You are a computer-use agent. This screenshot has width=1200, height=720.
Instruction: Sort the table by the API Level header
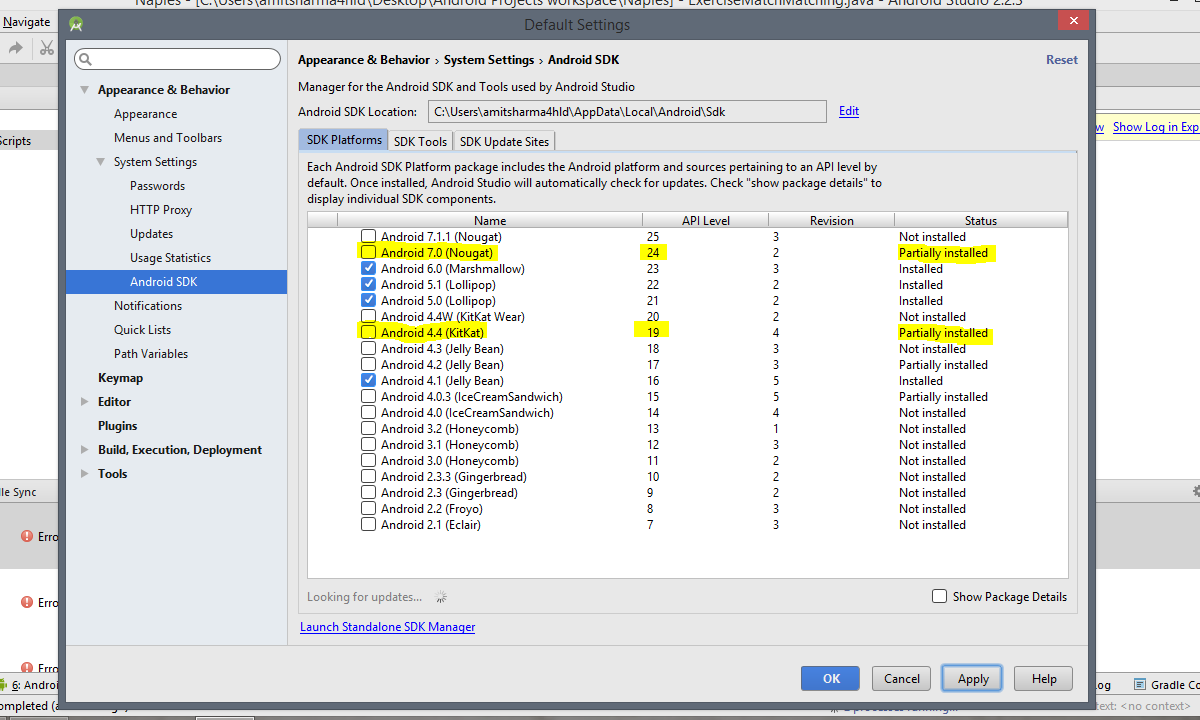(705, 220)
